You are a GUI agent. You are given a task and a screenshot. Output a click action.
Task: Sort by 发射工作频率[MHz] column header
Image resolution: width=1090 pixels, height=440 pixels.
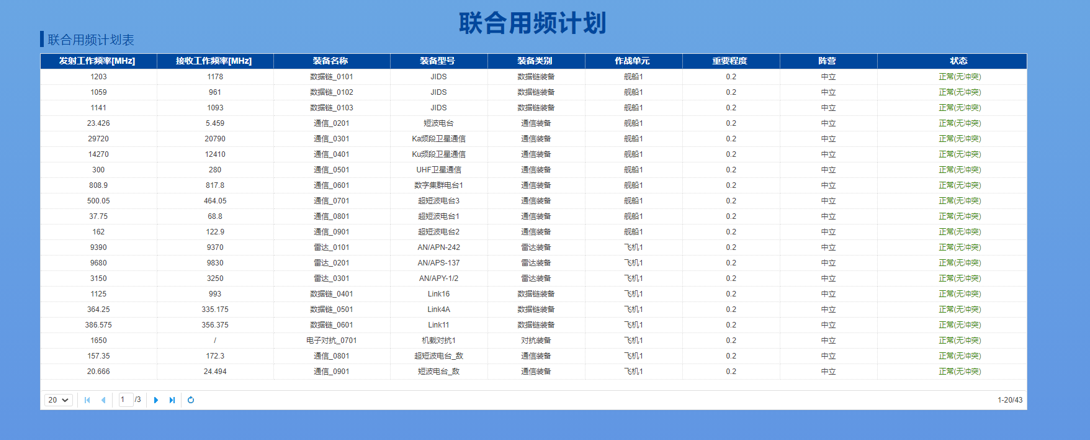tap(98, 61)
